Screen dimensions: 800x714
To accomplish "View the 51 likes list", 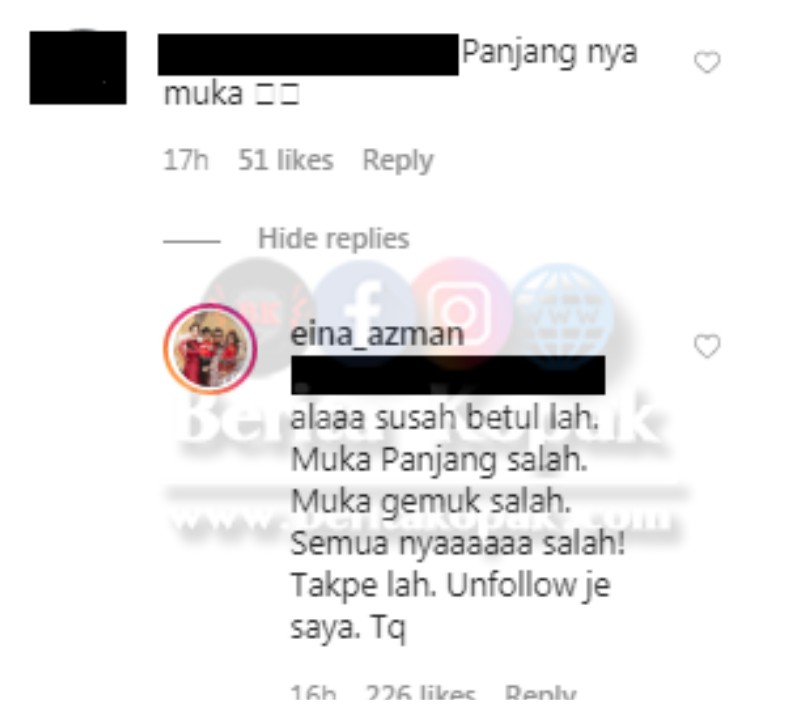I will pyautogui.click(x=286, y=160).
